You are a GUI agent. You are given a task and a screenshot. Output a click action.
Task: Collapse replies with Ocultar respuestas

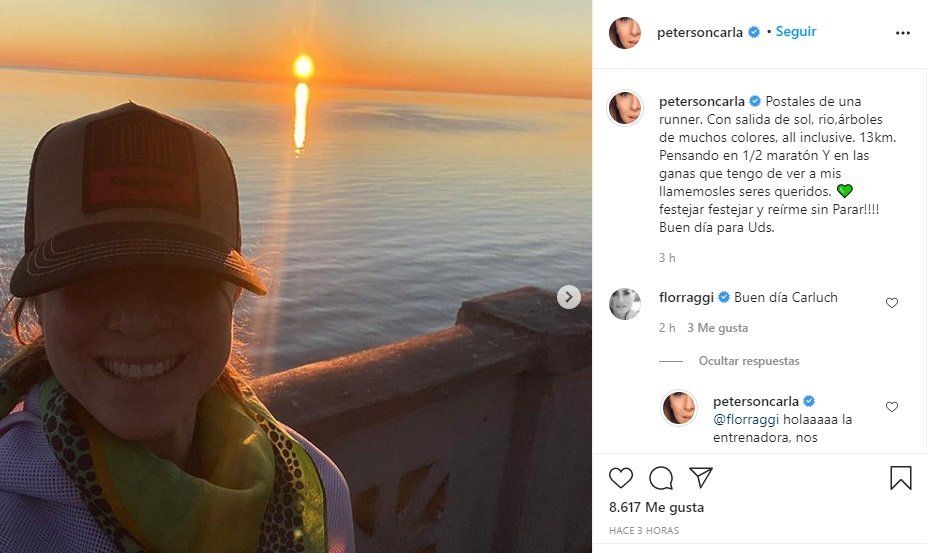pos(749,361)
